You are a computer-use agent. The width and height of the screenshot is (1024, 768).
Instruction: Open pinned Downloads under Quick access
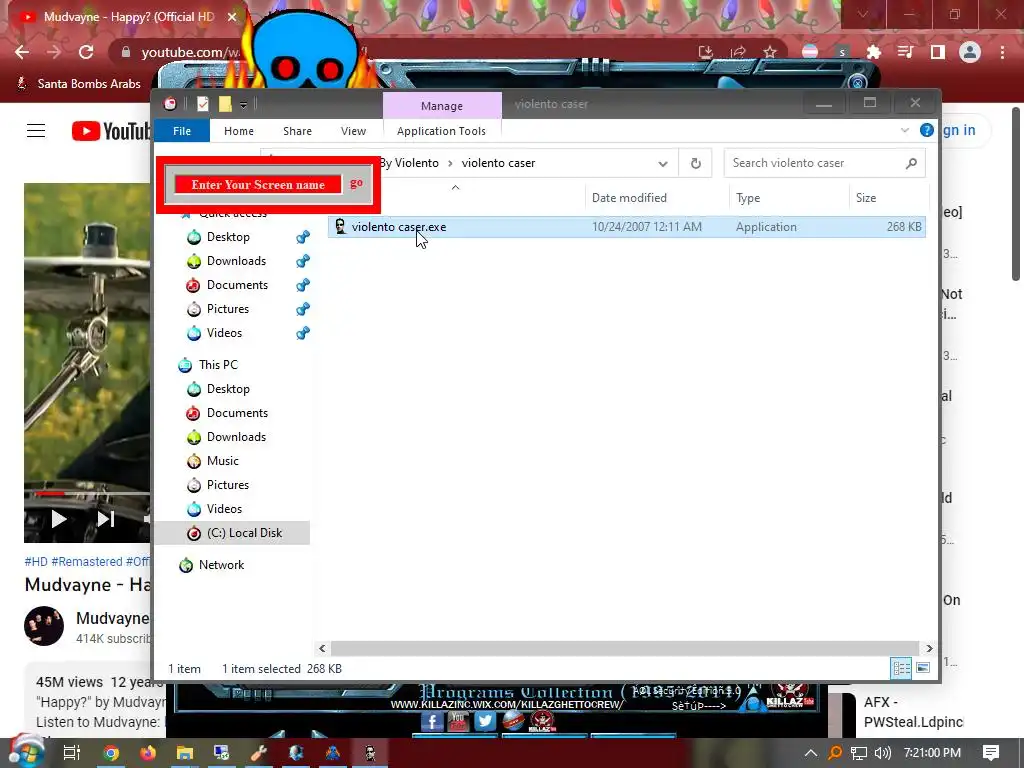click(x=236, y=261)
